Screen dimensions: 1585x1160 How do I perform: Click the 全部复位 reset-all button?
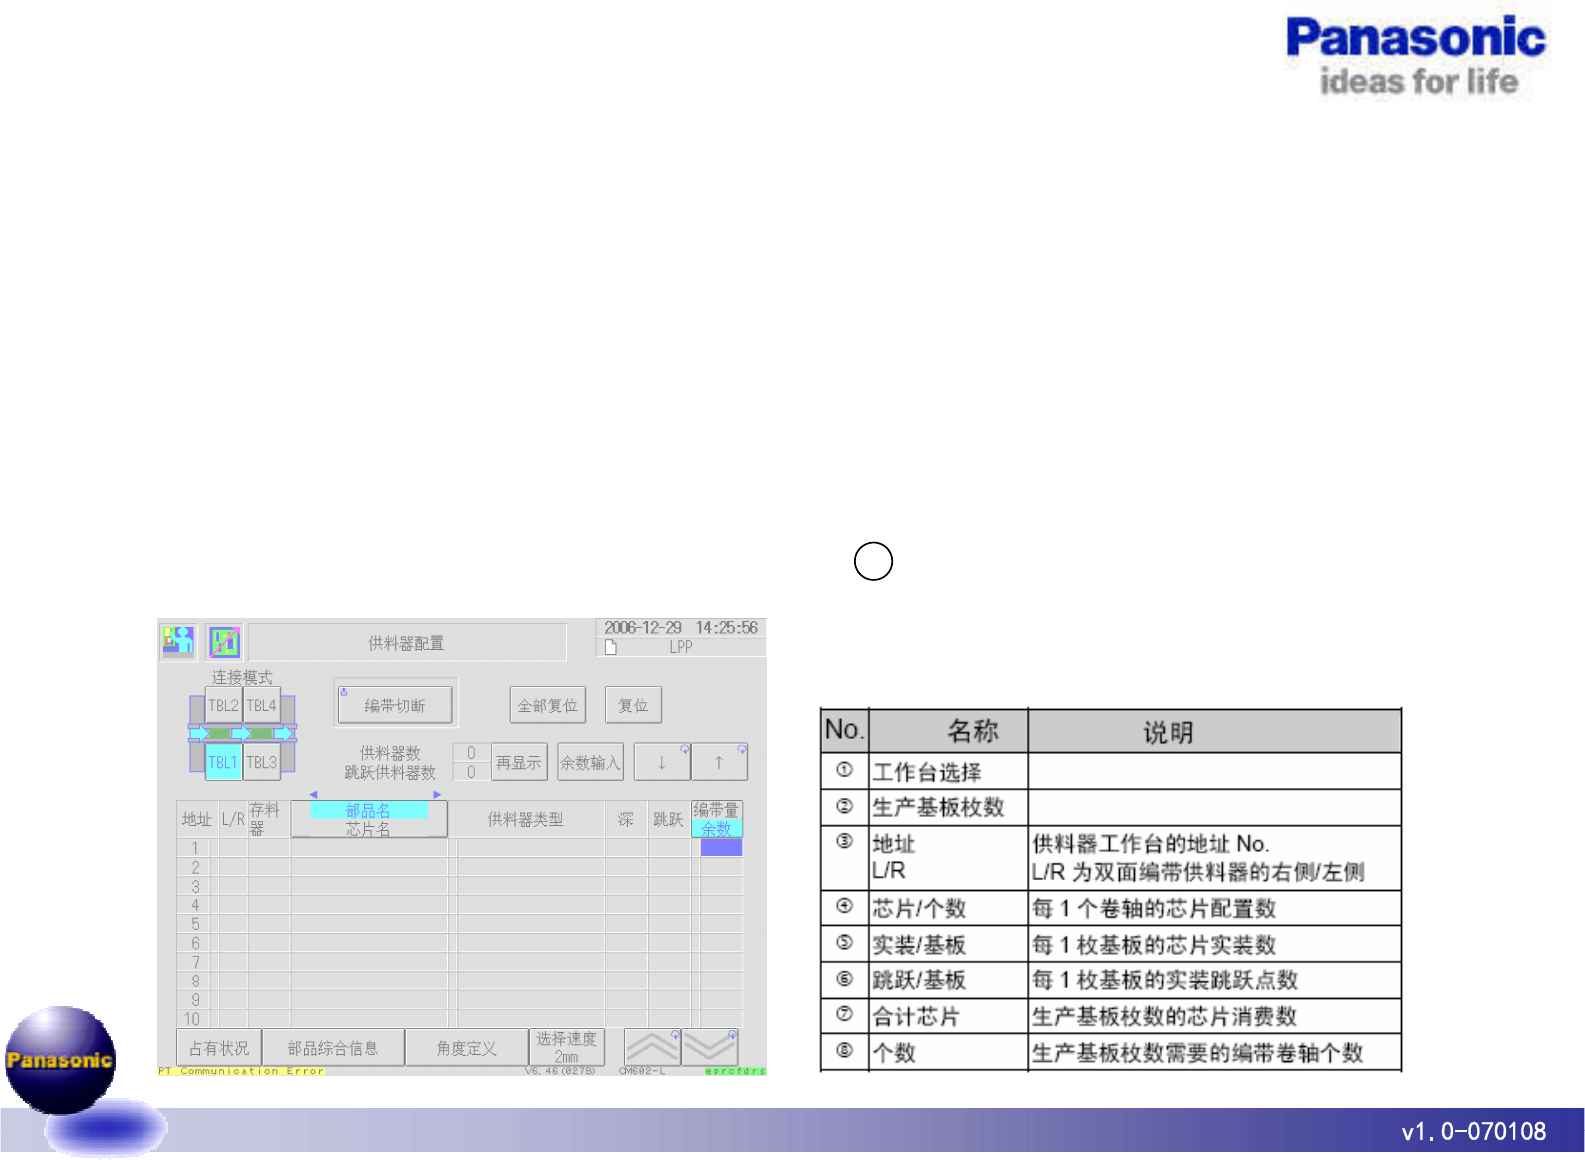pos(547,705)
